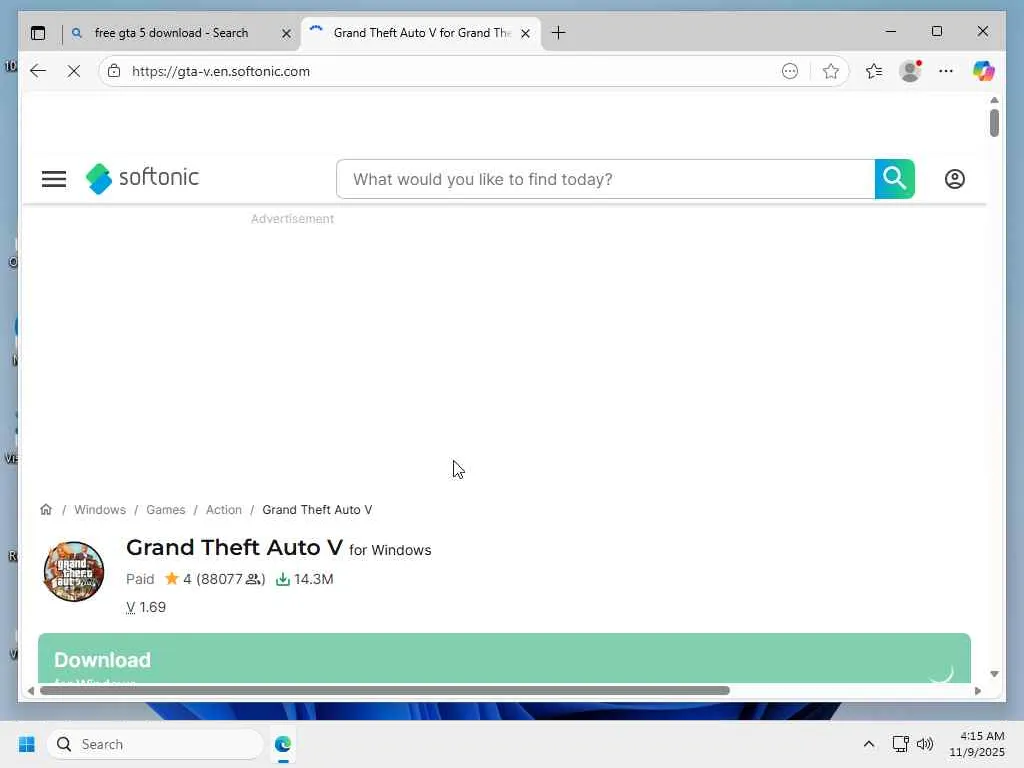1024x768 pixels.
Task: Open the Windows breadcrumb link
Action: click(100, 509)
